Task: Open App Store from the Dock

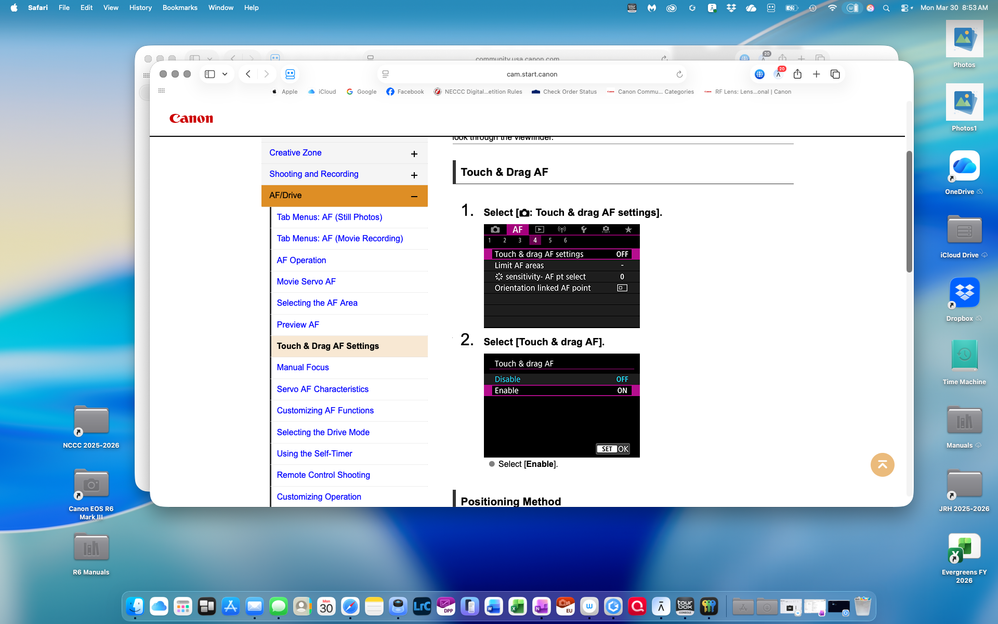Action: (230, 606)
